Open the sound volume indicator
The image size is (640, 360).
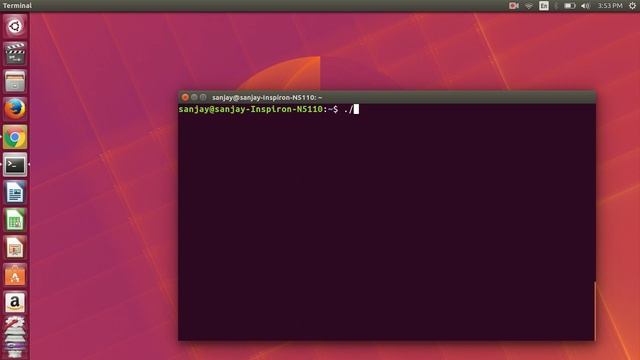tap(585, 6)
